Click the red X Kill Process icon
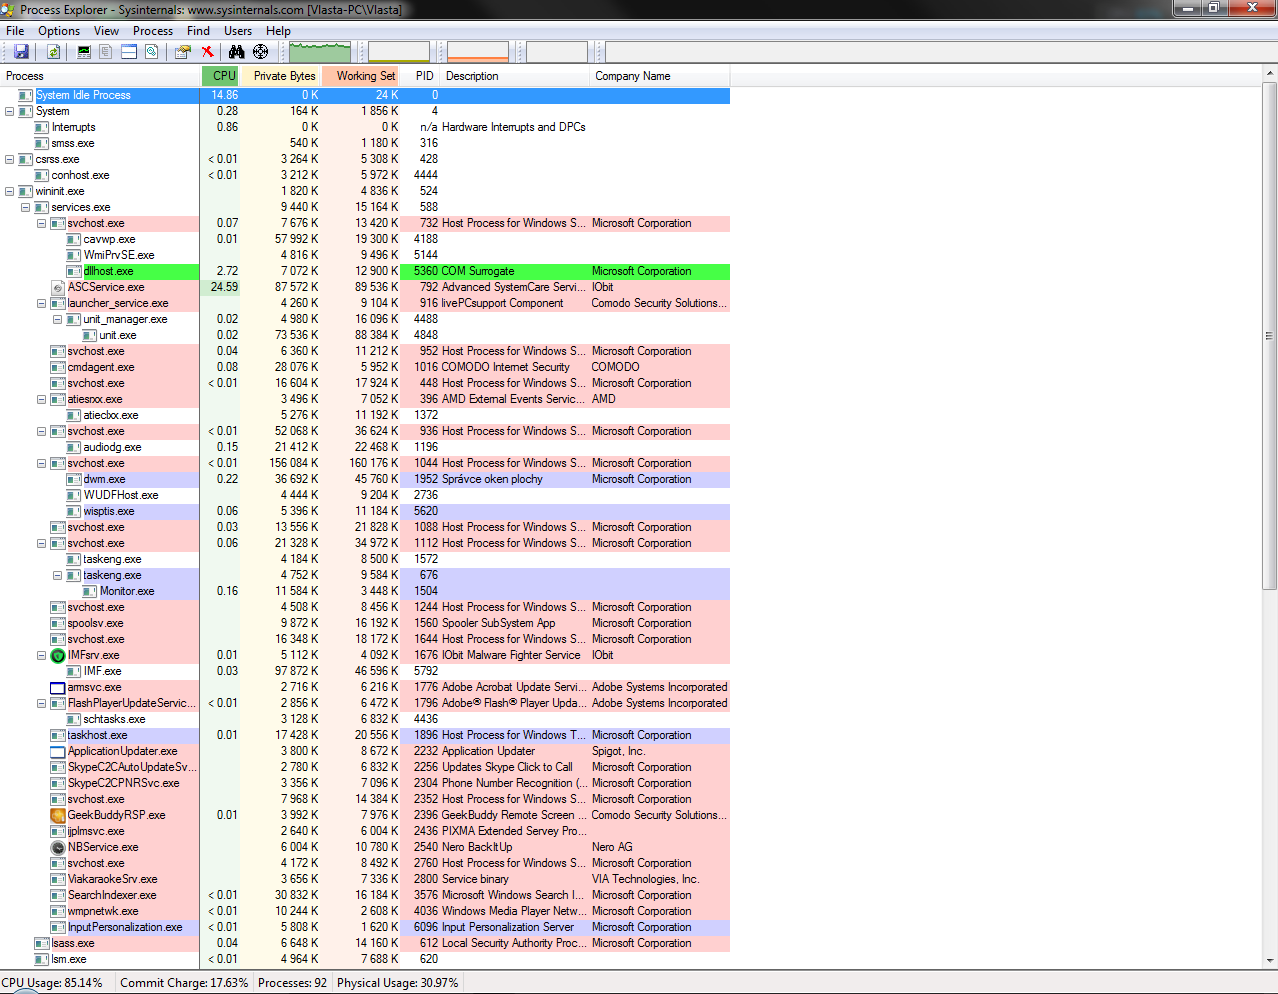The width and height of the screenshot is (1278, 994). click(x=207, y=52)
